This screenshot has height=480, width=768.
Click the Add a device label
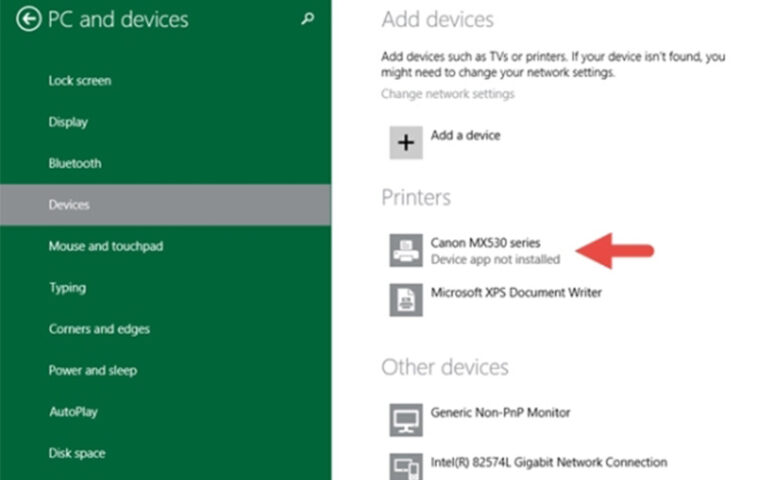(465, 135)
